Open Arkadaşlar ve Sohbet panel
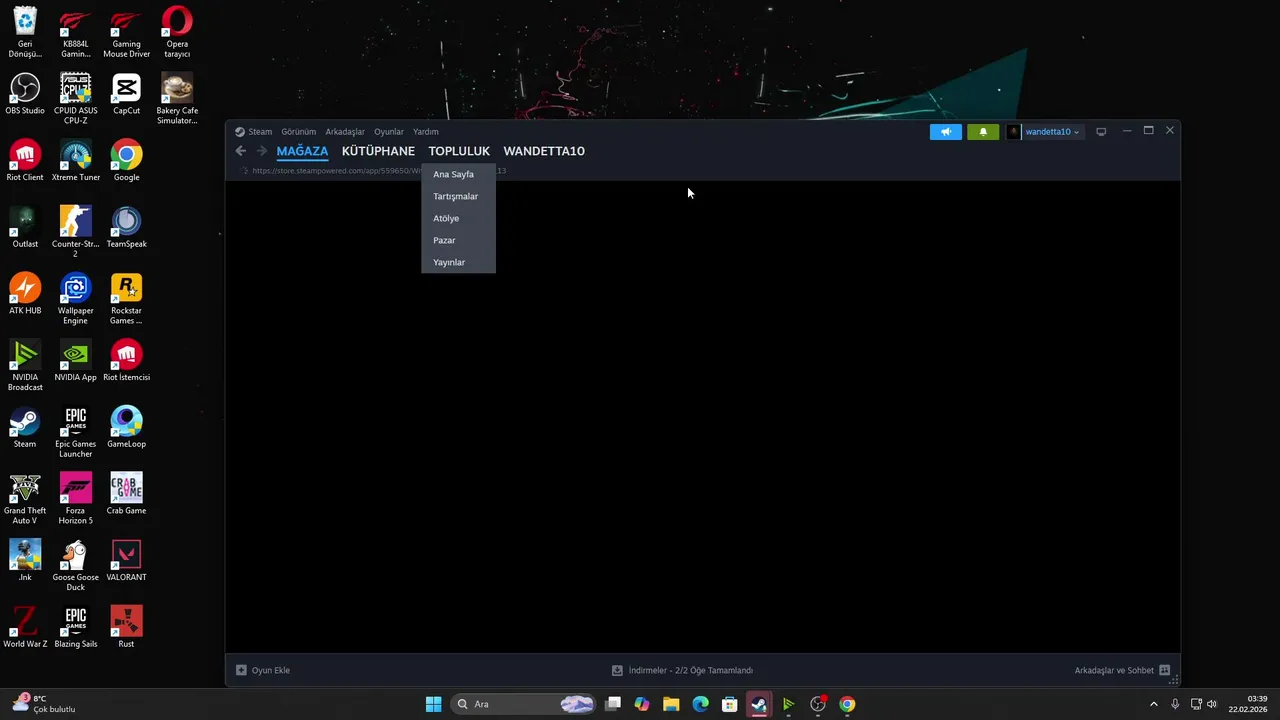1280x720 pixels. pos(1122,670)
